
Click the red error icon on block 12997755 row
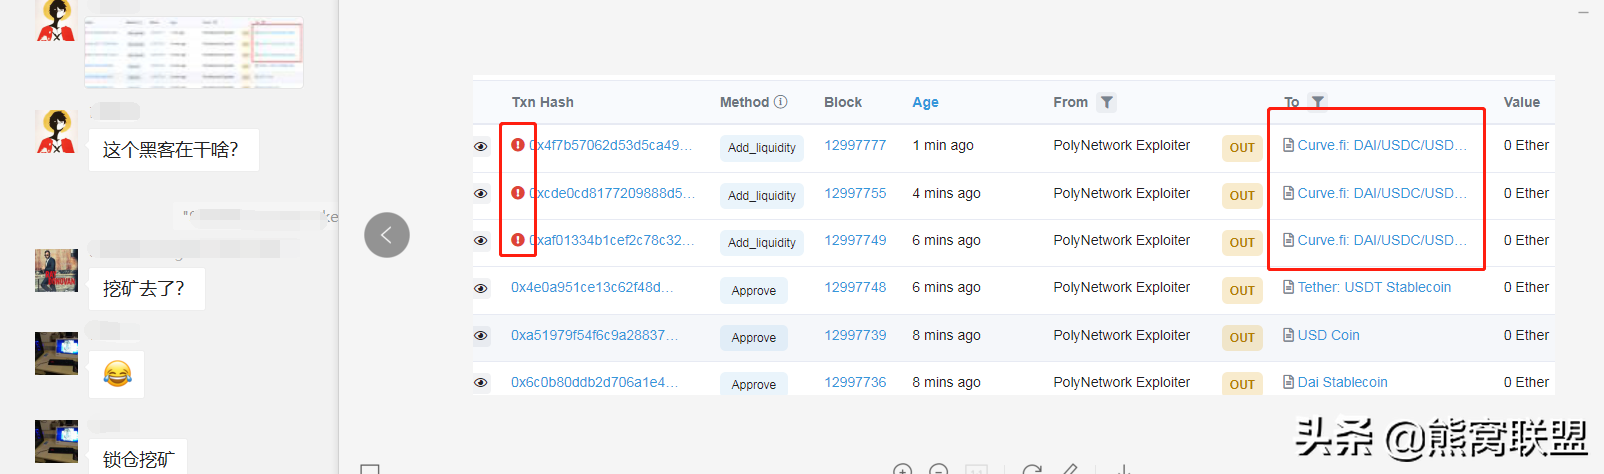click(518, 193)
